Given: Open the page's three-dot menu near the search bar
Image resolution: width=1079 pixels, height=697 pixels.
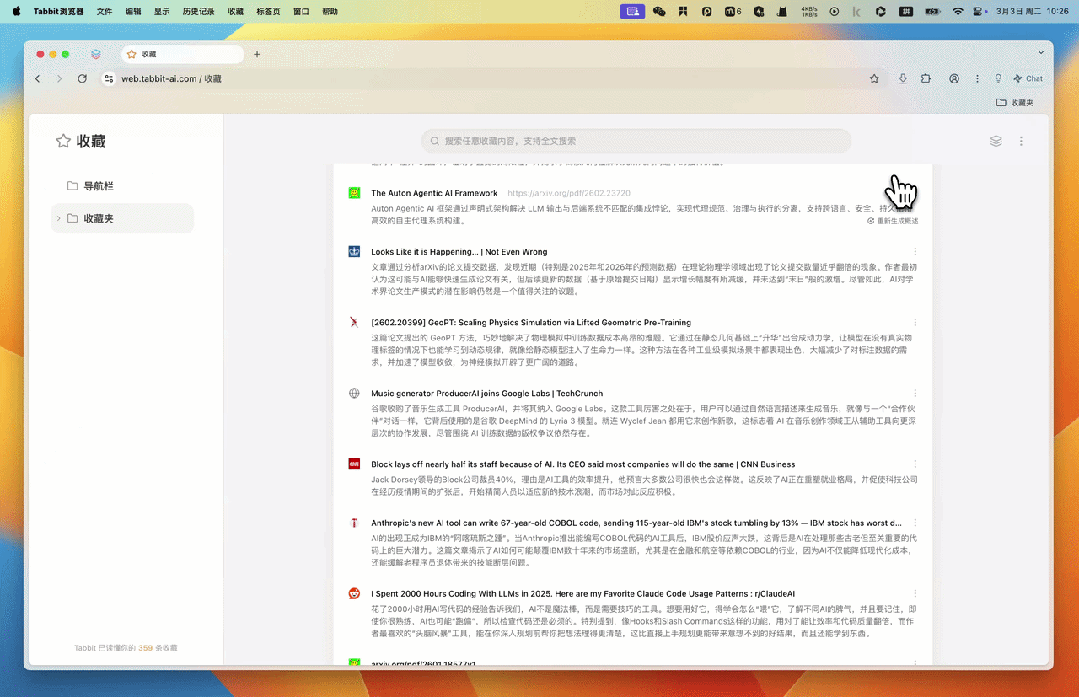Looking at the screenshot, I should [1021, 141].
